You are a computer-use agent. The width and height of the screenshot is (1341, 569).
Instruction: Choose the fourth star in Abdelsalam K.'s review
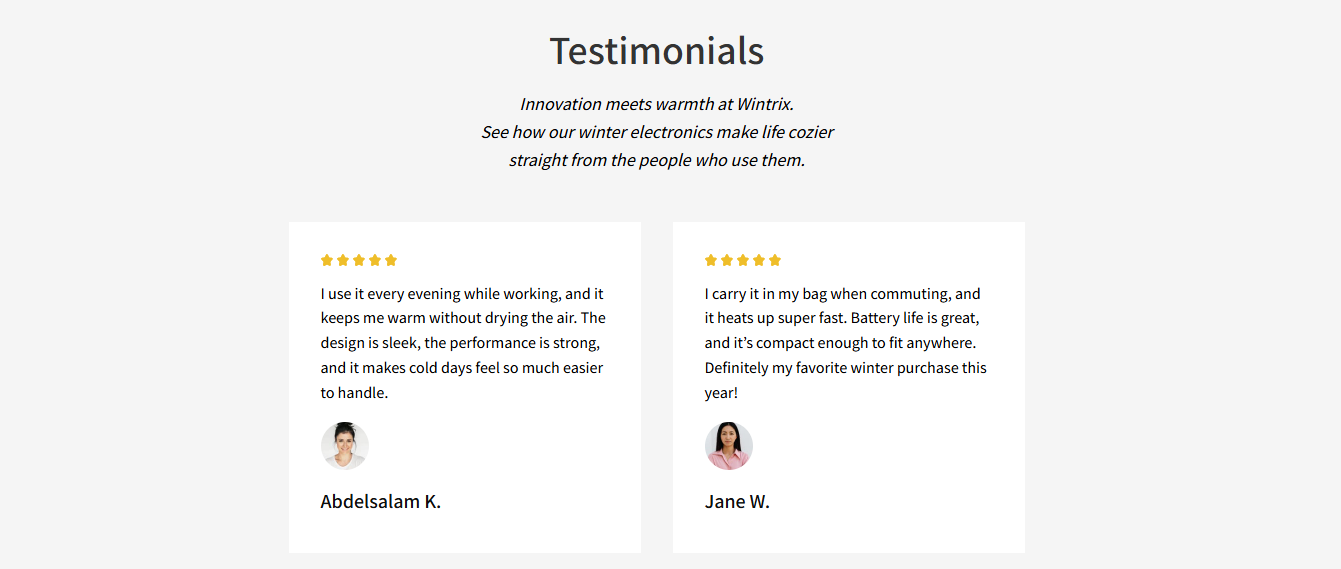tap(375, 260)
